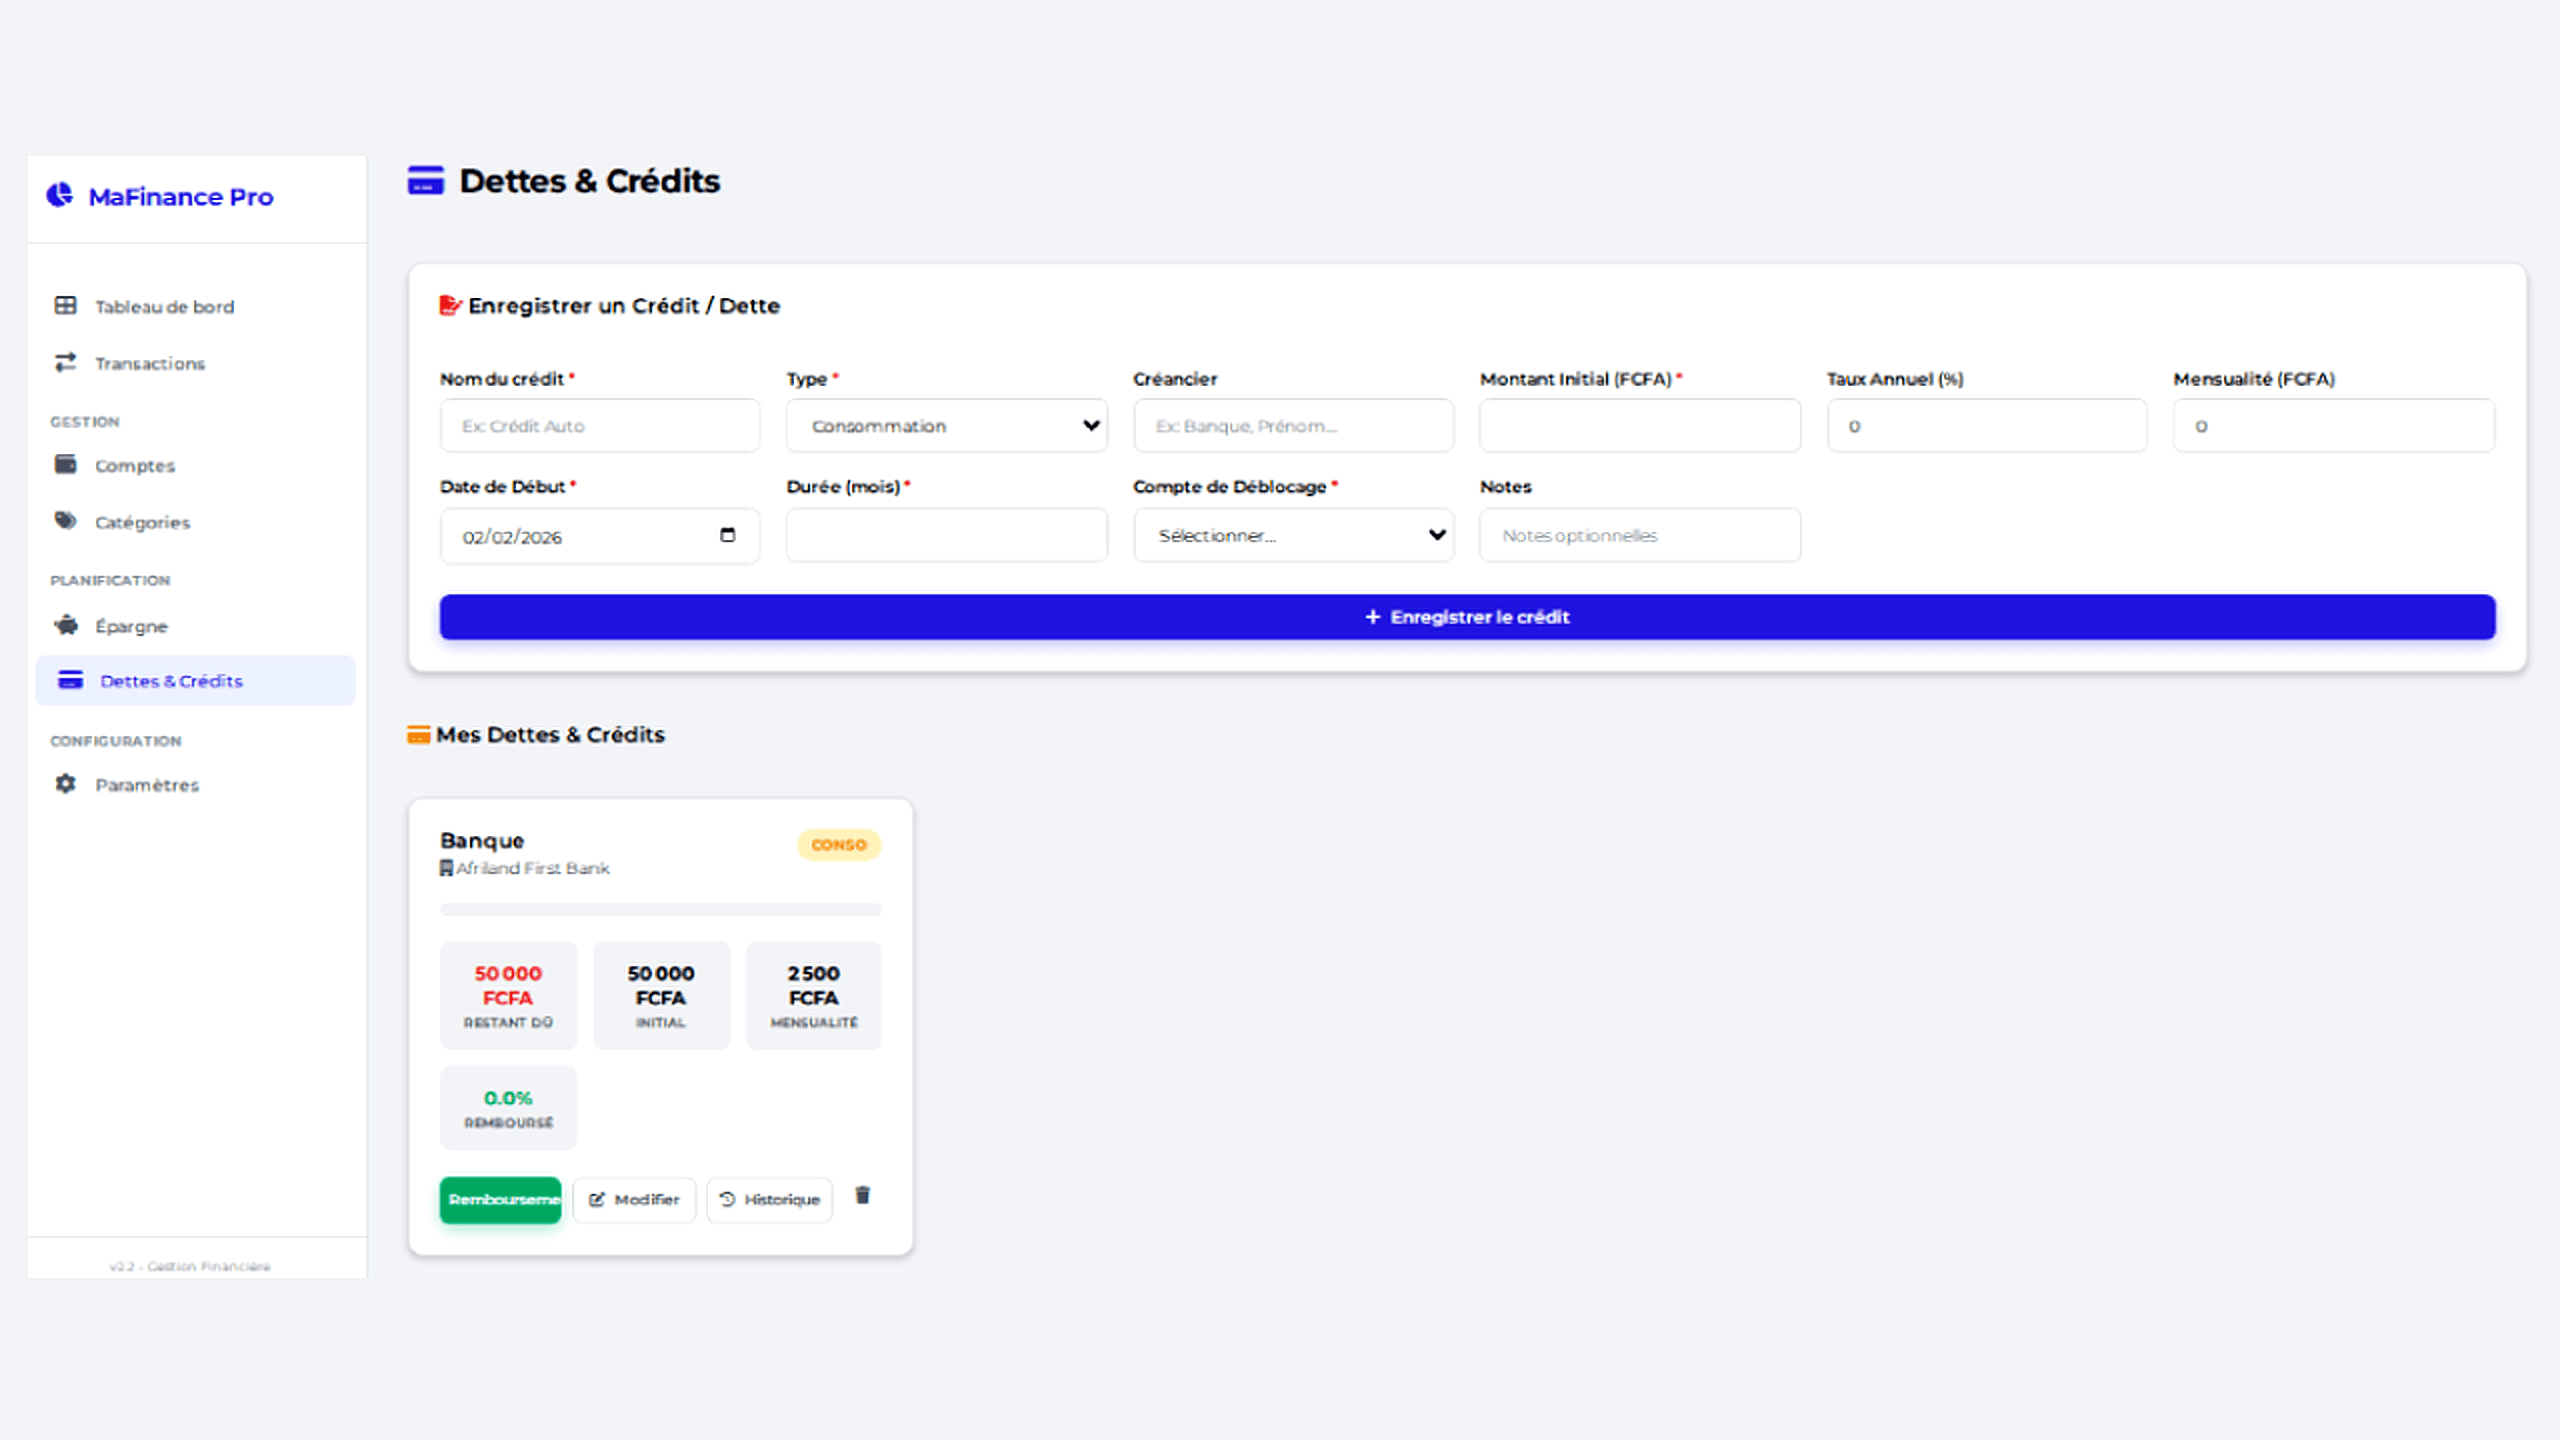This screenshot has width=2560, height=1440.
Task: Click the green Remboursement button
Action: click(500, 1200)
